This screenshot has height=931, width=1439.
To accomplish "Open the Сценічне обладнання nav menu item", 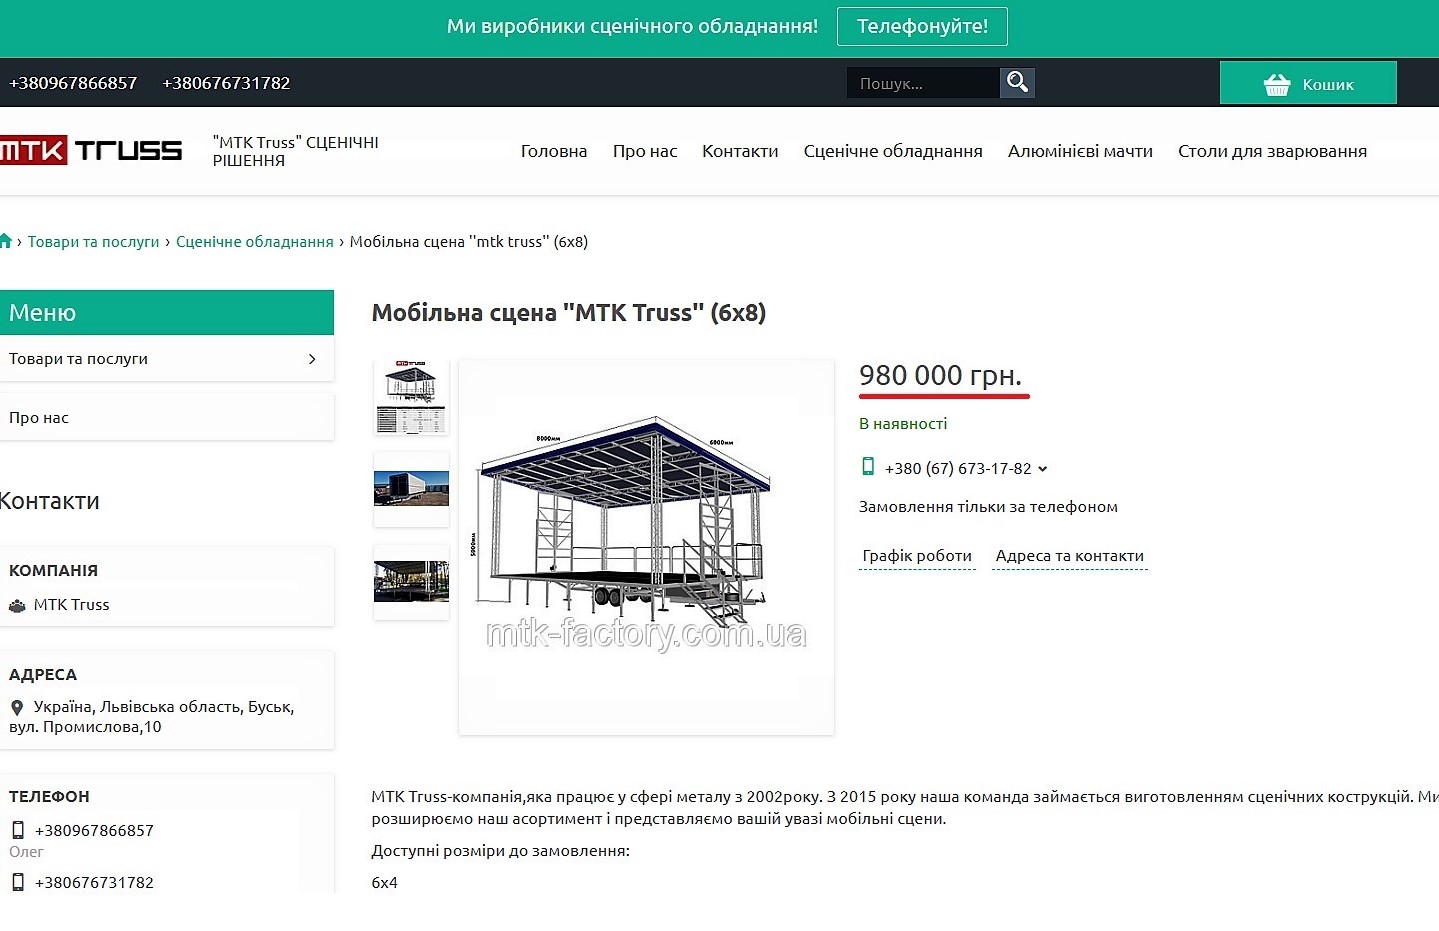I will point(892,151).
